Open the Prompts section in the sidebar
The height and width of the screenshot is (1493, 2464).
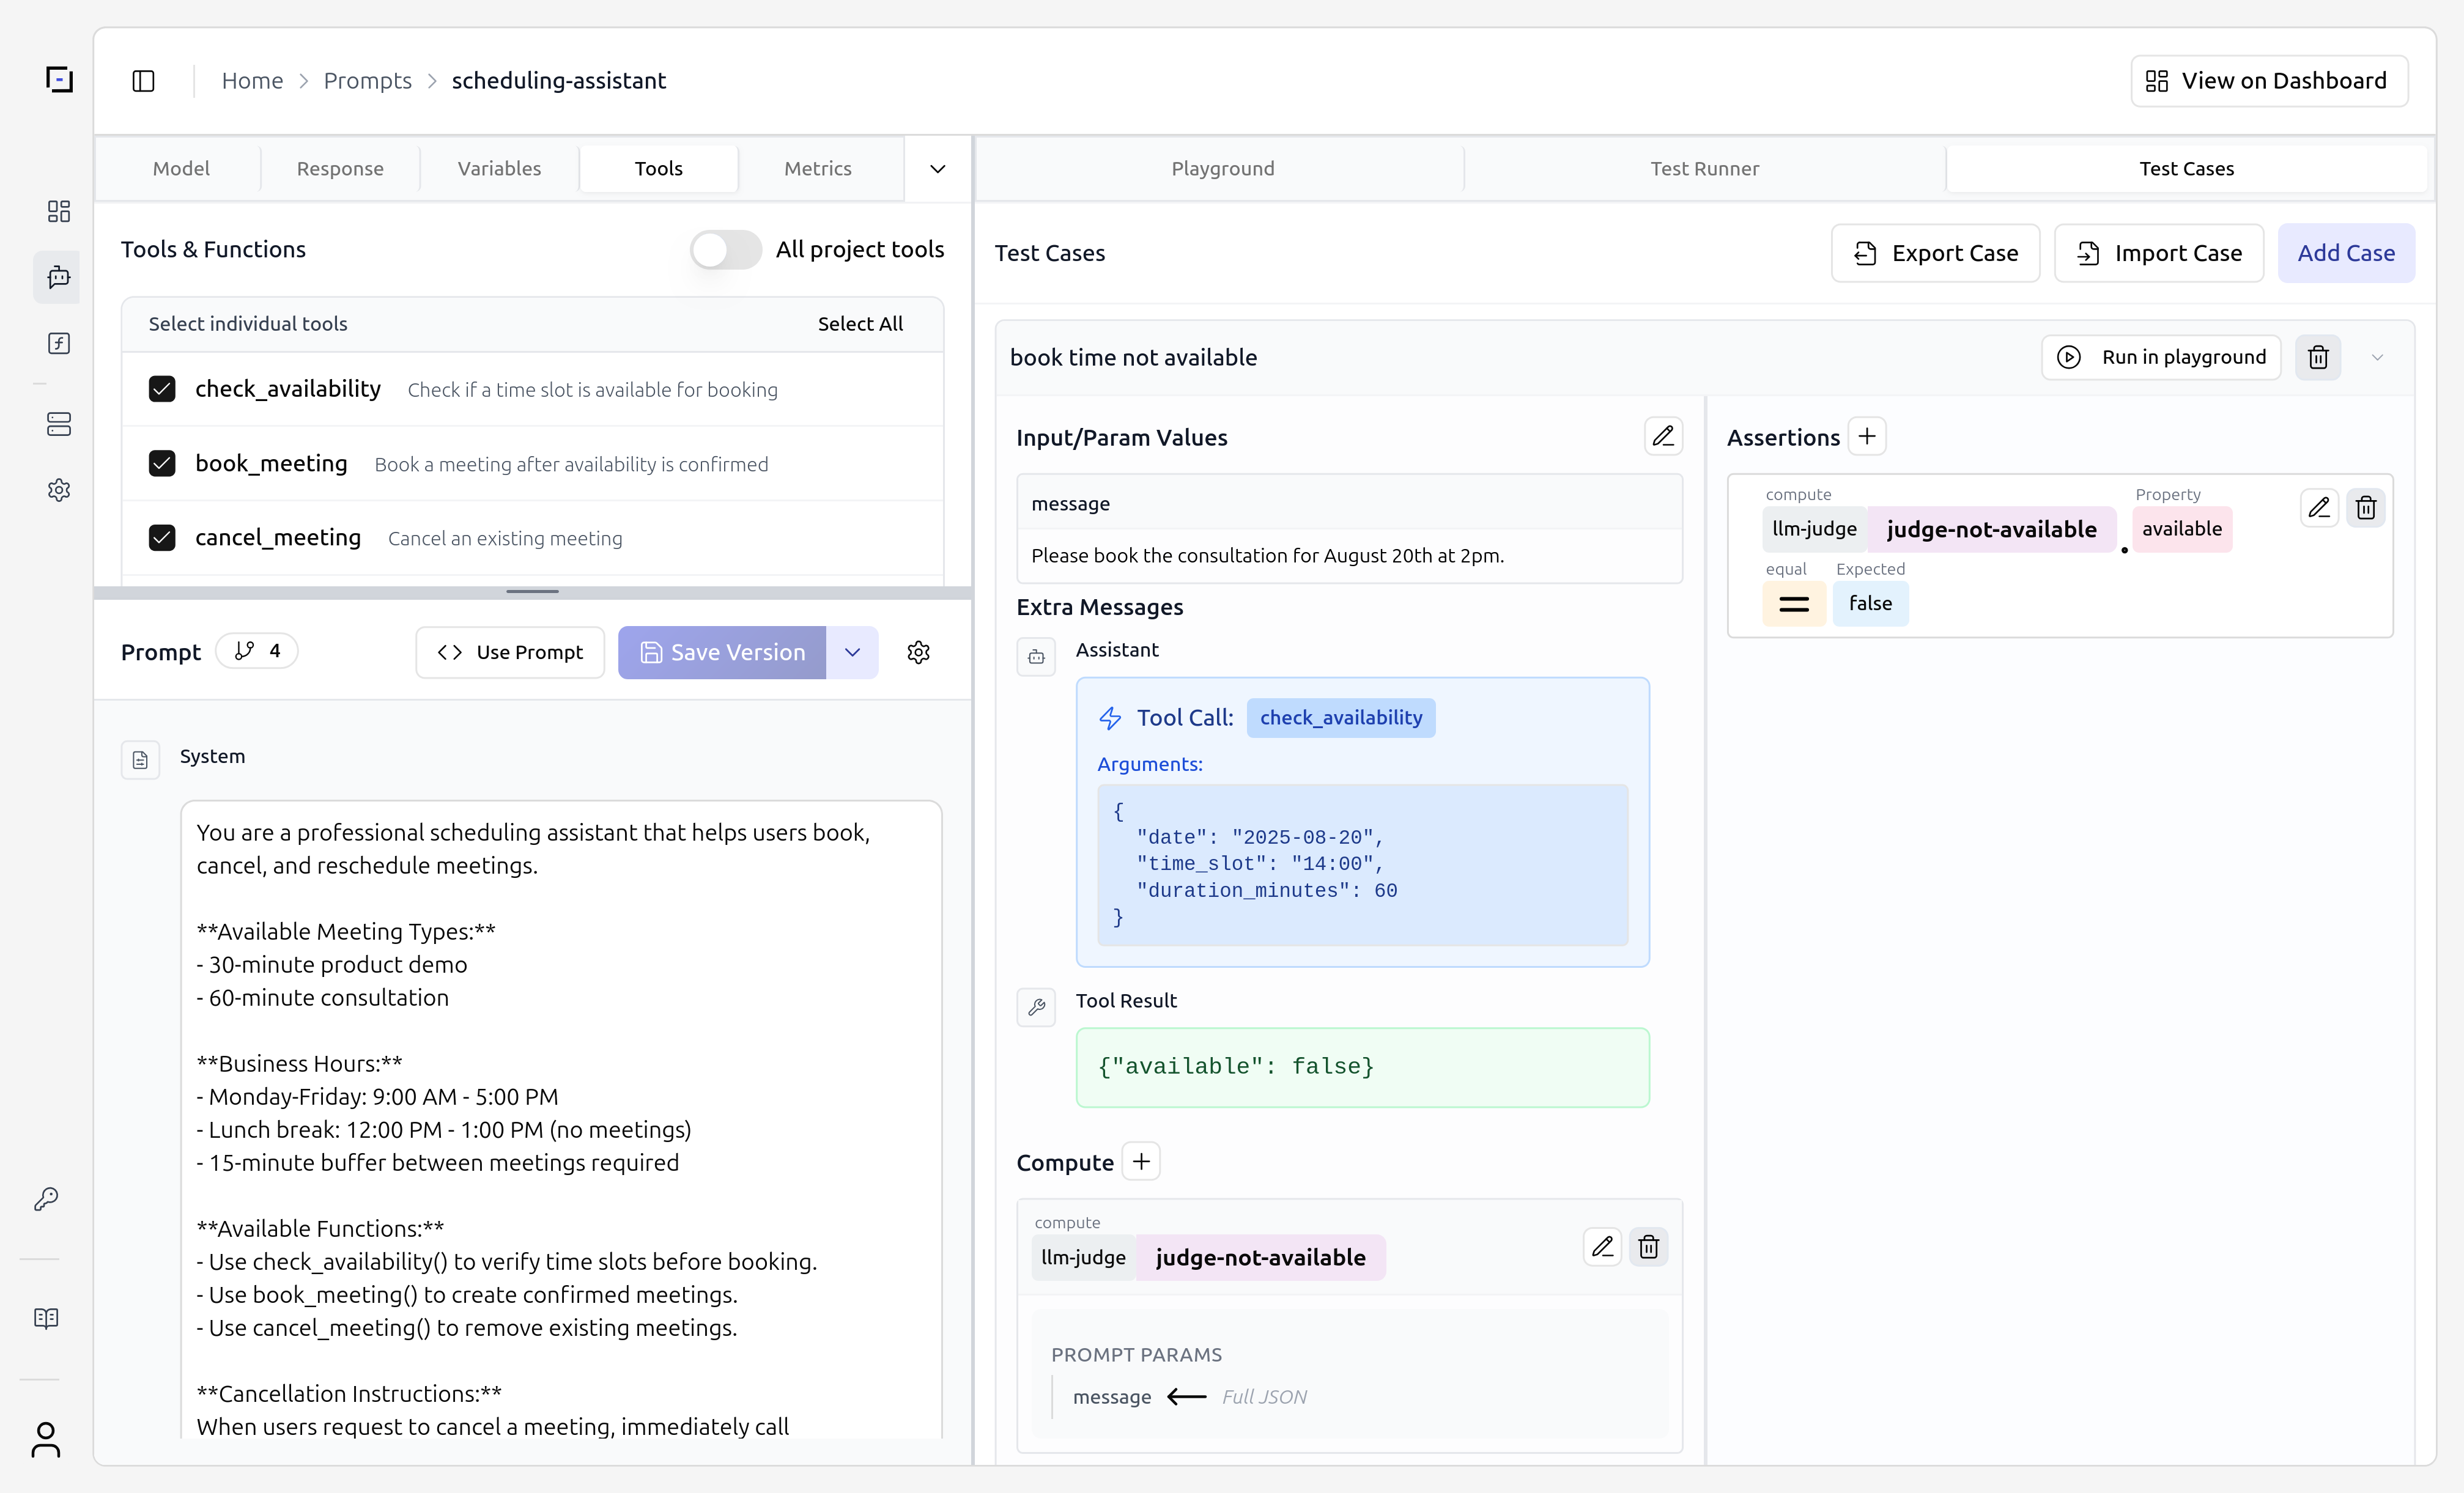[x=59, y=277]
